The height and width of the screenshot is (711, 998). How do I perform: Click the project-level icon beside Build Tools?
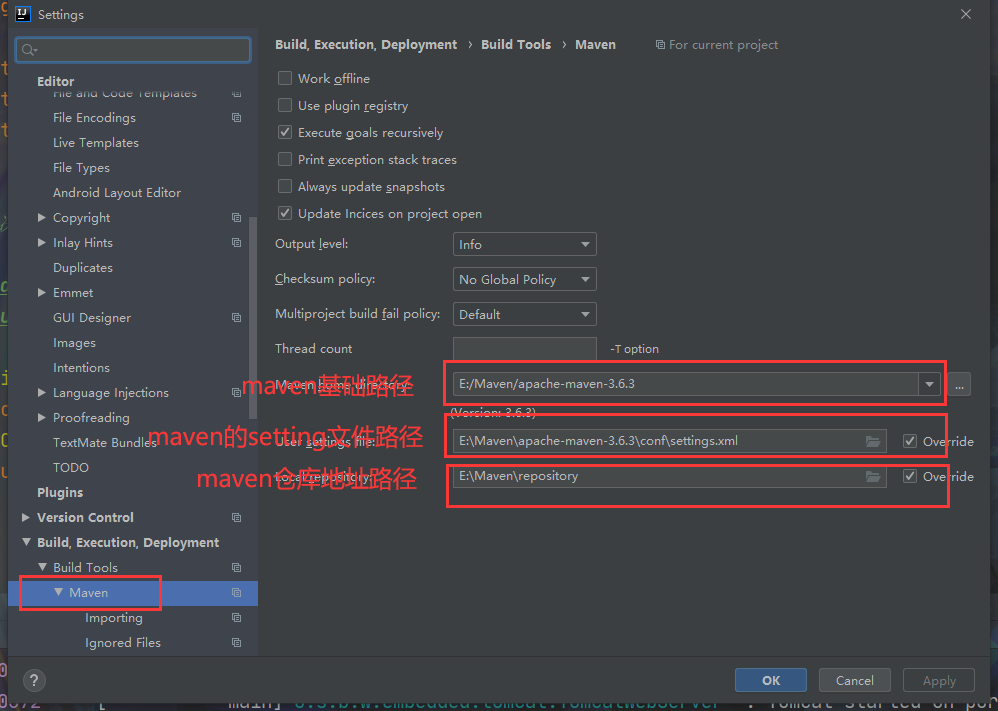tap(236, 568)
